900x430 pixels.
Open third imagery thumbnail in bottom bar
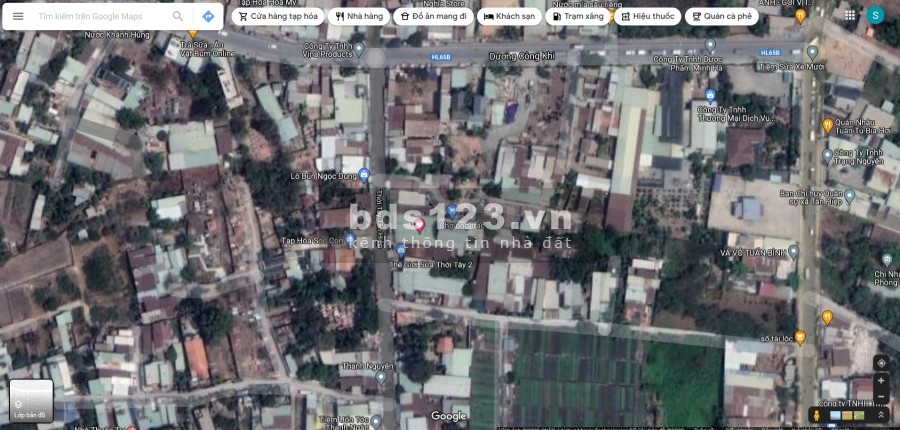(859, 415)
